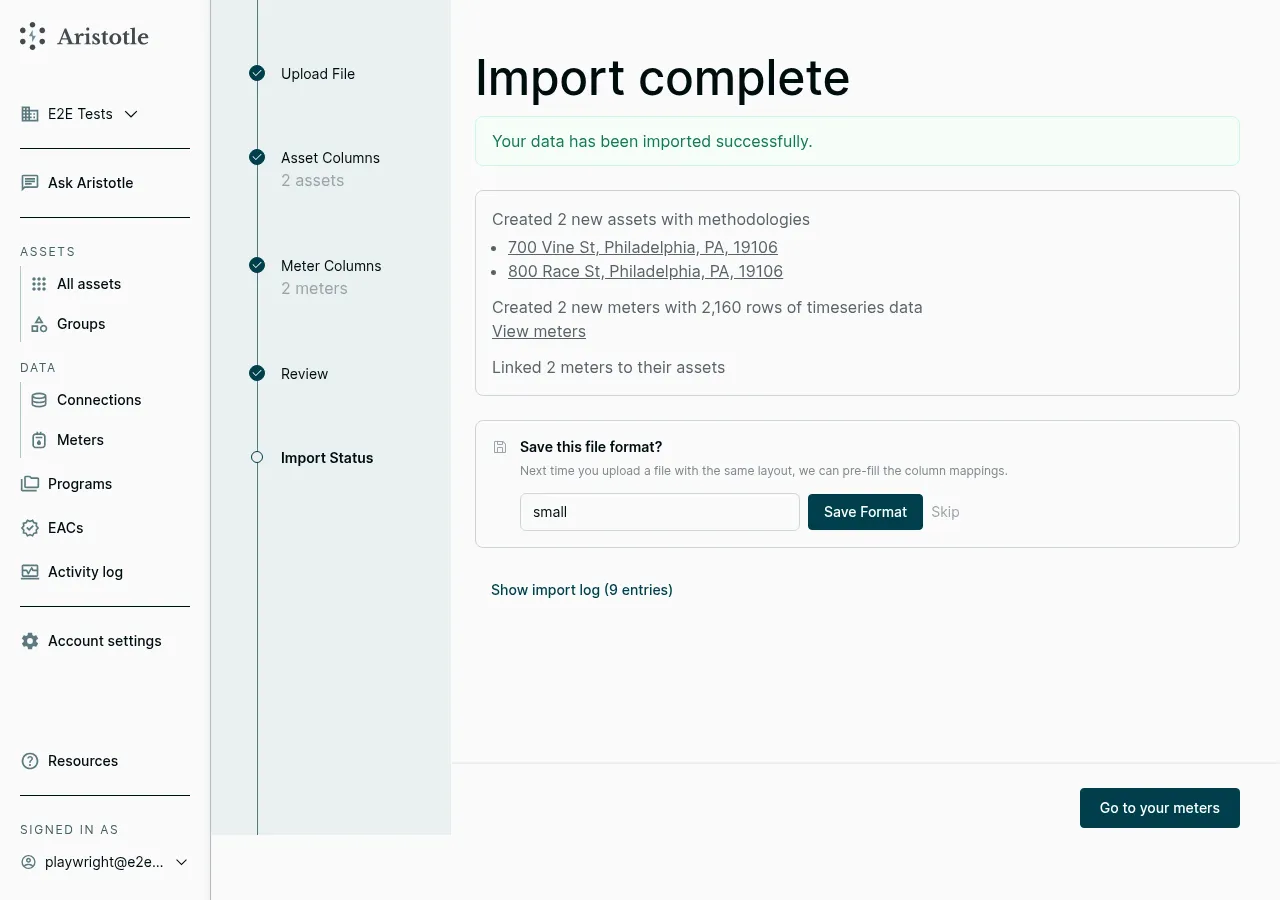Image resolution: width=1280 pixels, height=900 pixels.
Task: Click the save disk icon beside Save this file format
Action: (500, 447)
